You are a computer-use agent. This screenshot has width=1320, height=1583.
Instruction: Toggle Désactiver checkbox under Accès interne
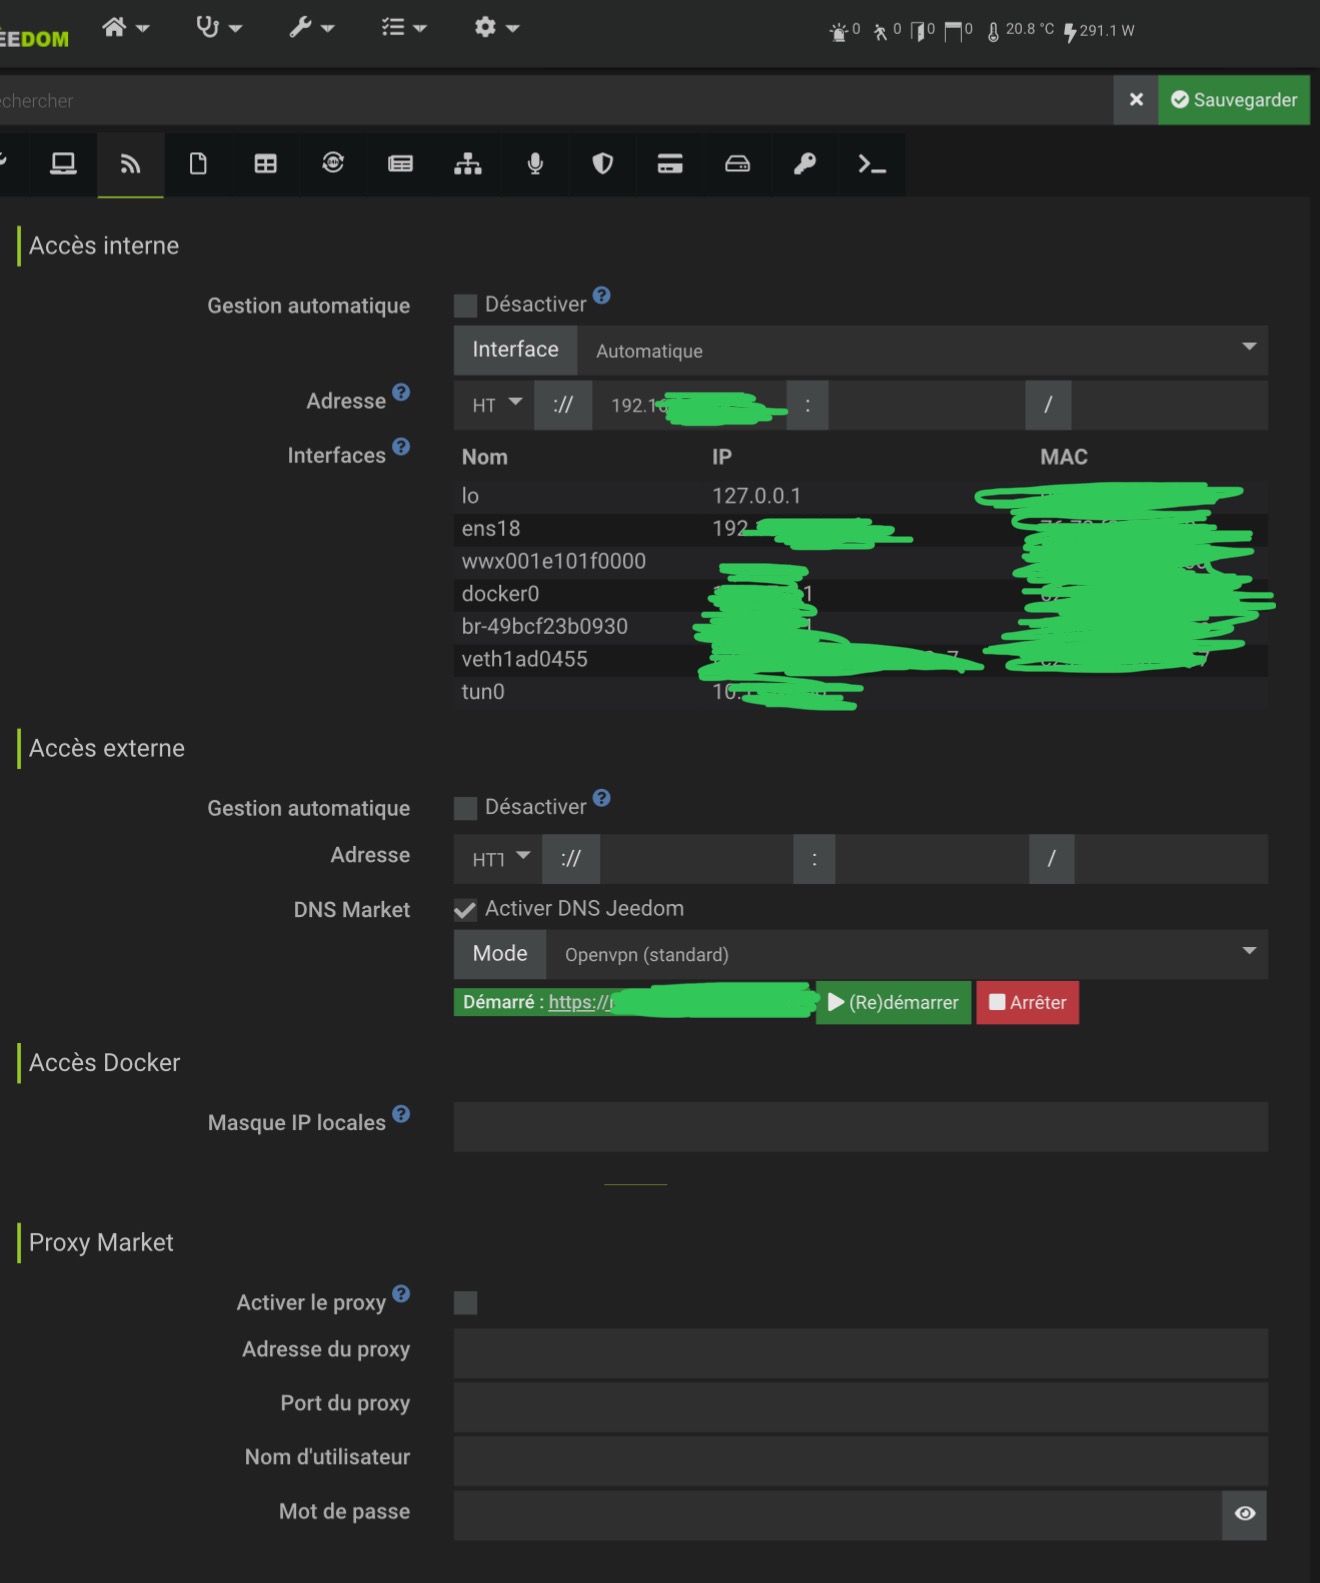tap(465, 305)
